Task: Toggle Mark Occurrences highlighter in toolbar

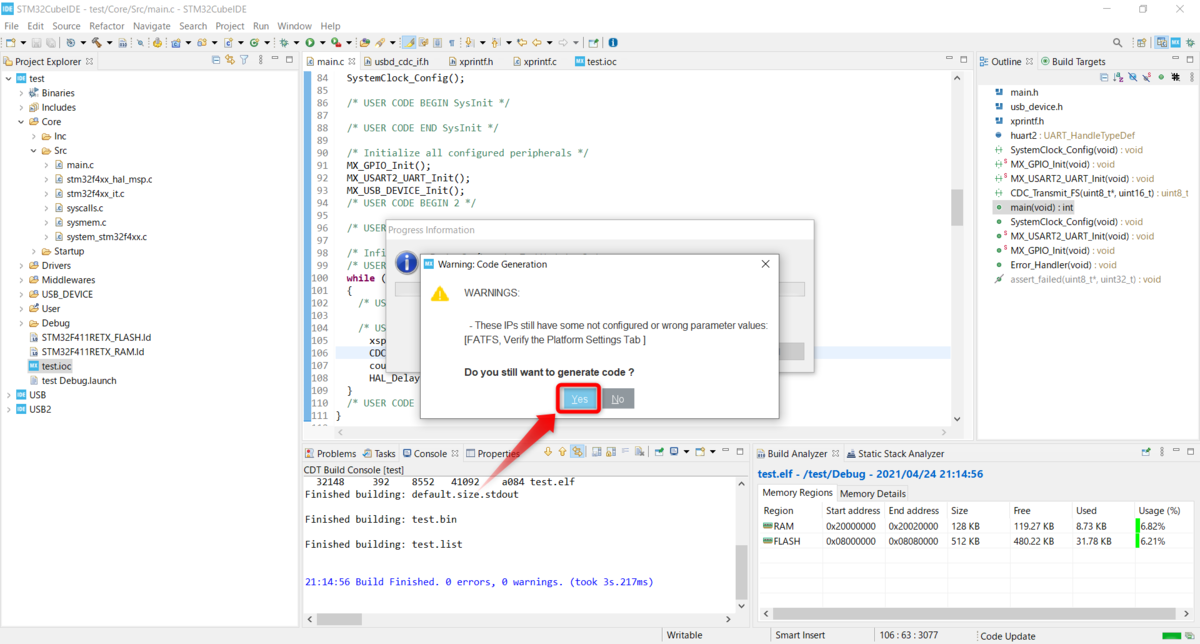Action: (409, 43)
